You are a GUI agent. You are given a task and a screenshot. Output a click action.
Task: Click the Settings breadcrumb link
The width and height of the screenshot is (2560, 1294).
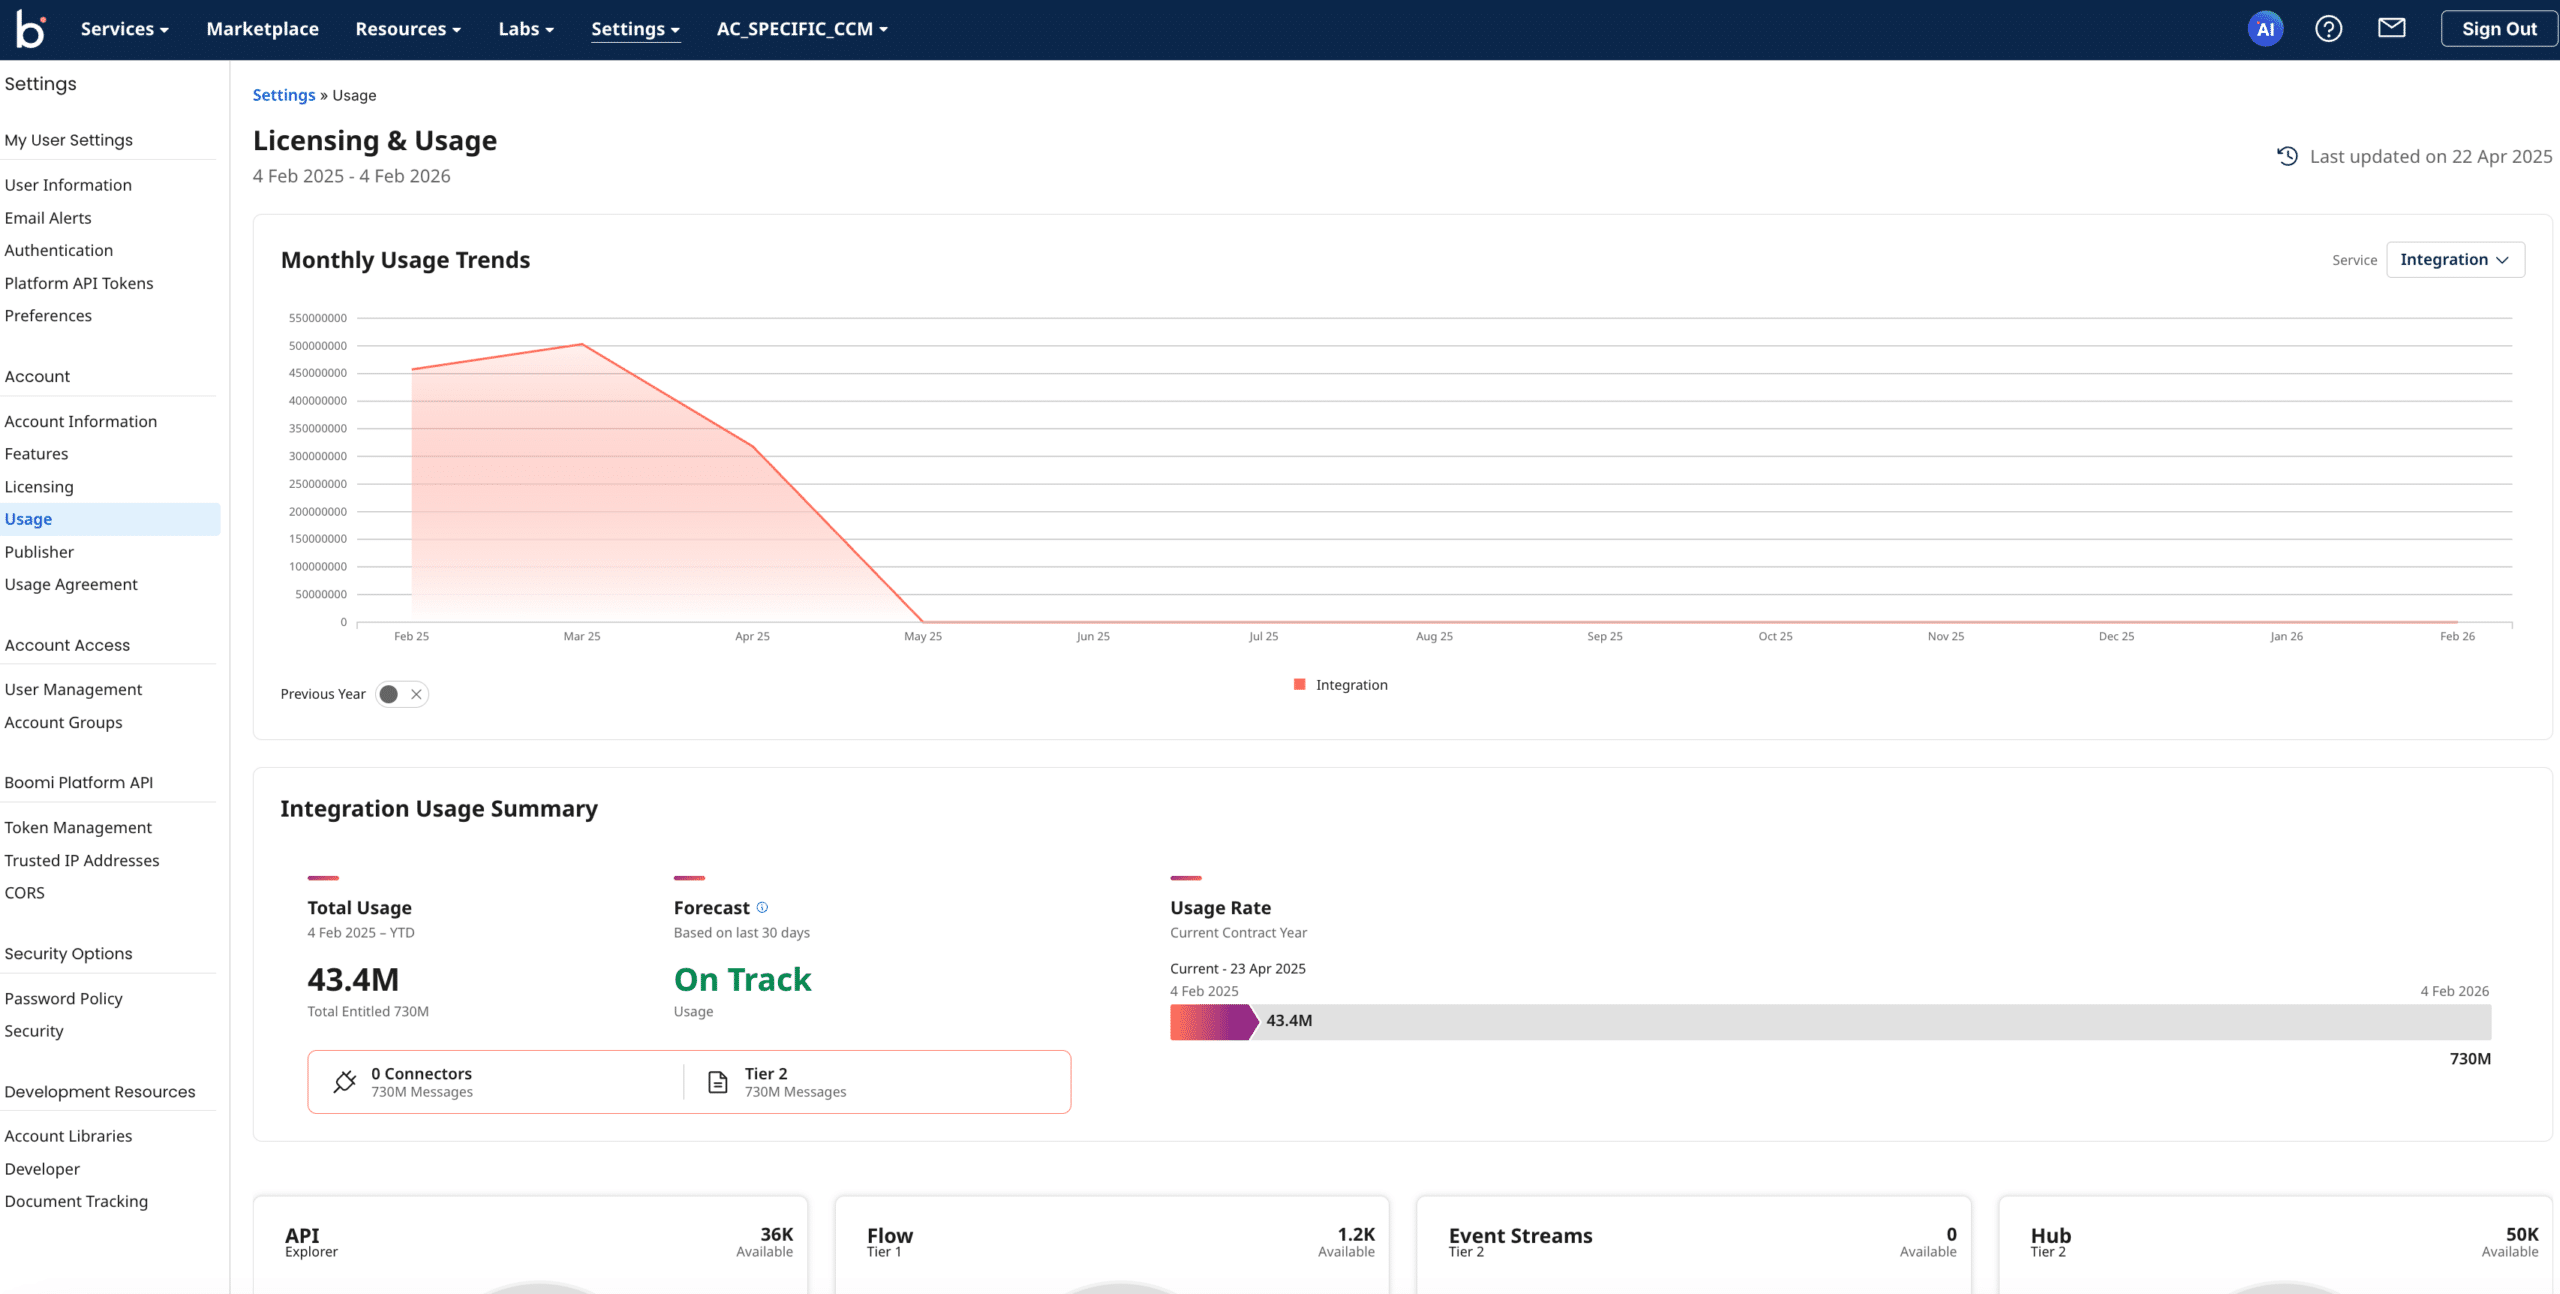click(283, 95)
